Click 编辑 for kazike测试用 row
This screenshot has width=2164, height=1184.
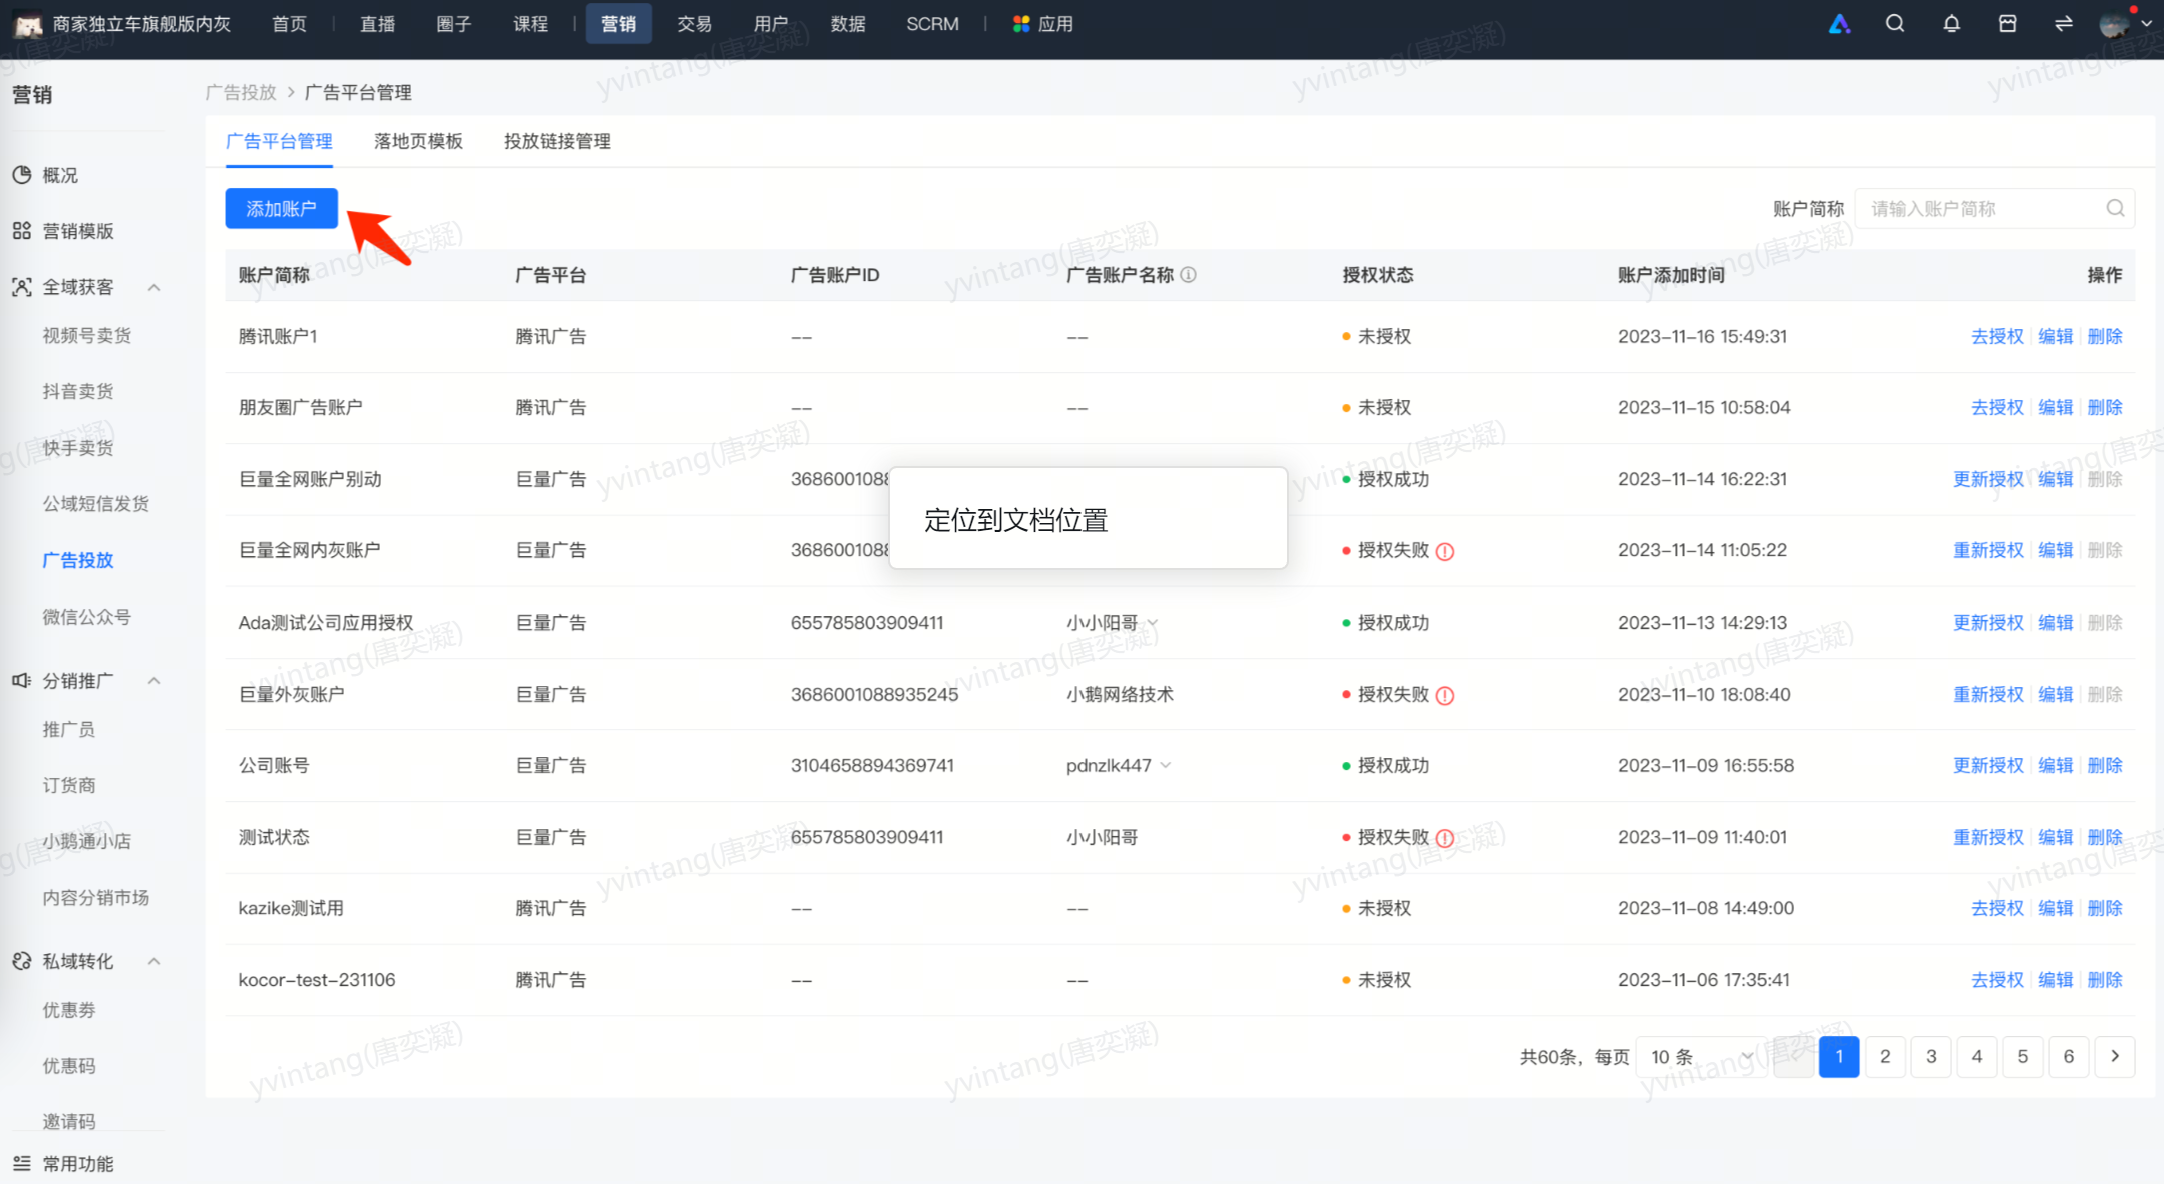(x=2056, y=909)
